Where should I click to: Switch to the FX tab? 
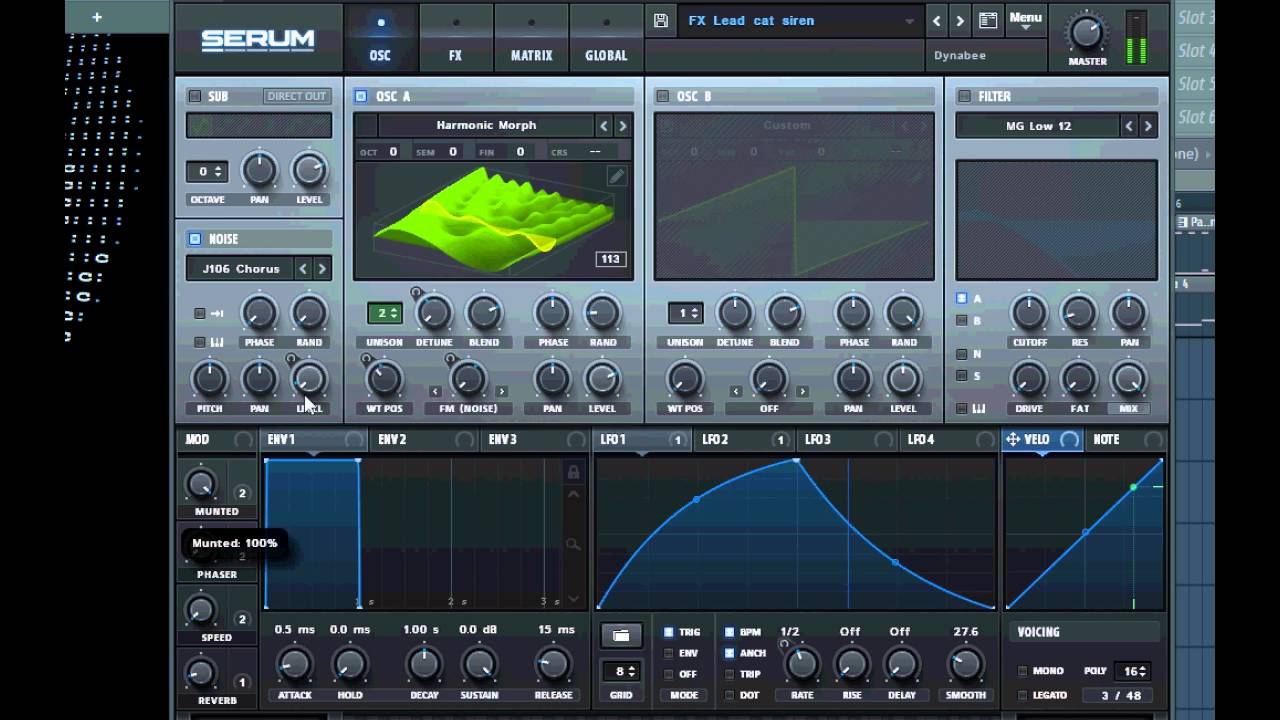coord(455,37)
